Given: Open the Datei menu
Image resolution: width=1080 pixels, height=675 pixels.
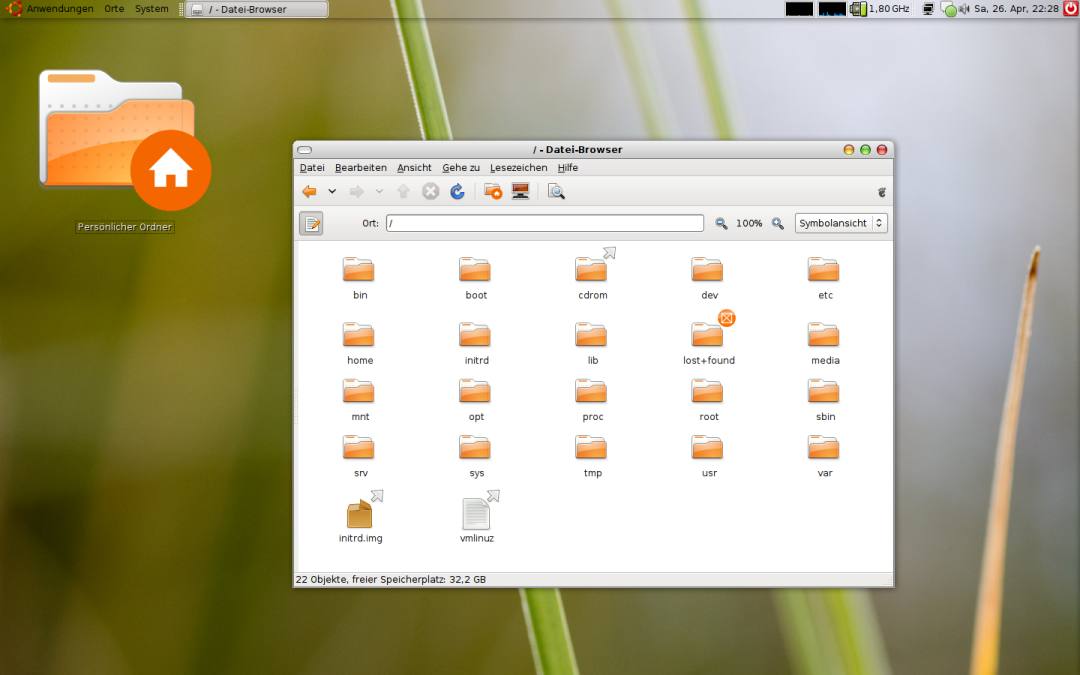Looking at the screenshot, I should [x=312, y=167].
